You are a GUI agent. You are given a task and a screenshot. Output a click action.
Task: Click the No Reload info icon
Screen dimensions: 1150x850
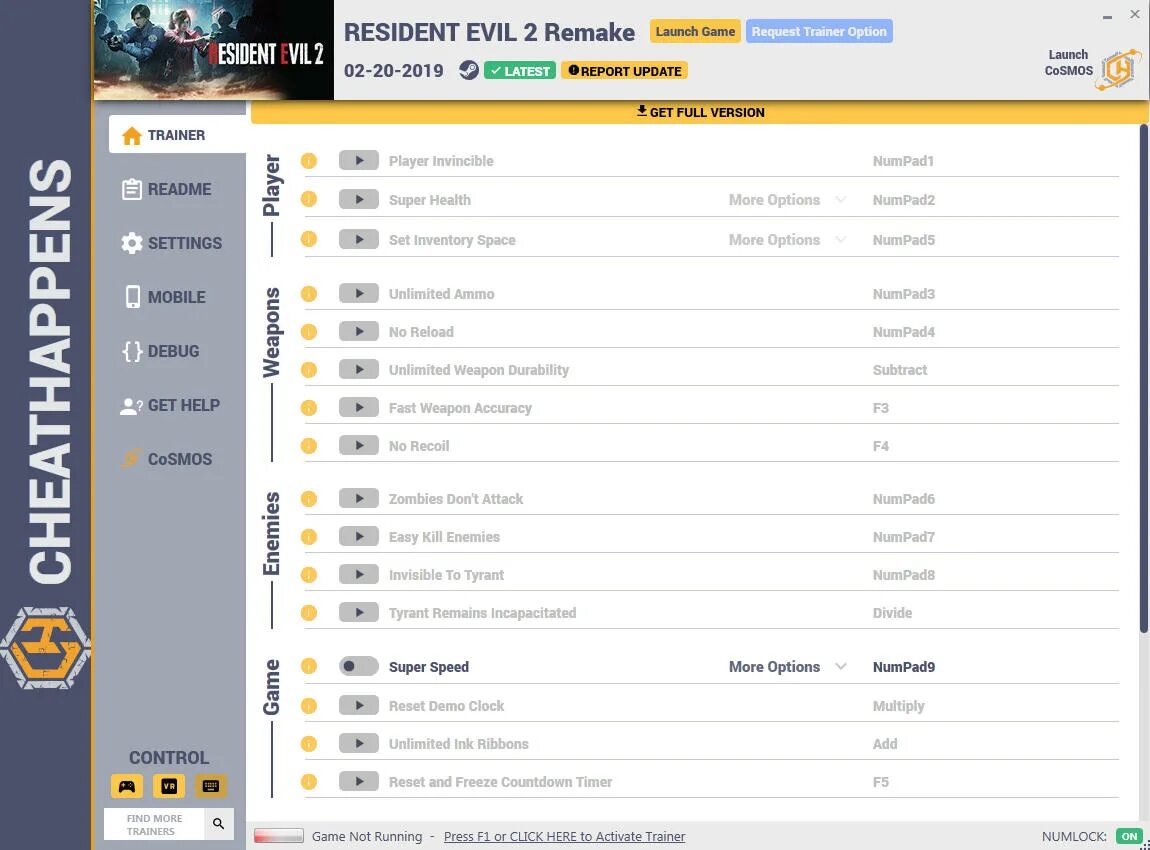pyautogui.click(x=309, y=331)
